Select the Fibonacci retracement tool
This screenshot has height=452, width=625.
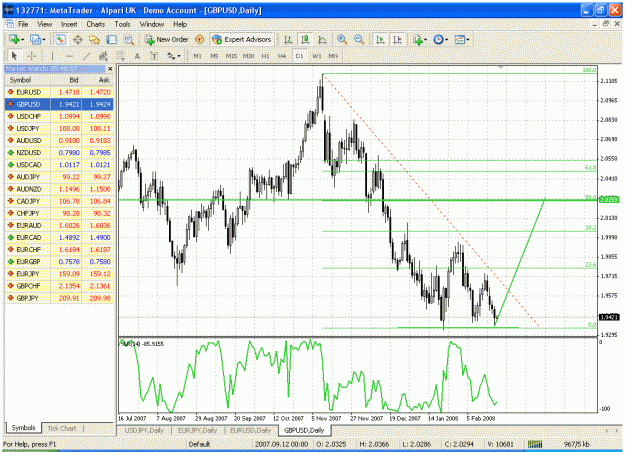(120, 56)
